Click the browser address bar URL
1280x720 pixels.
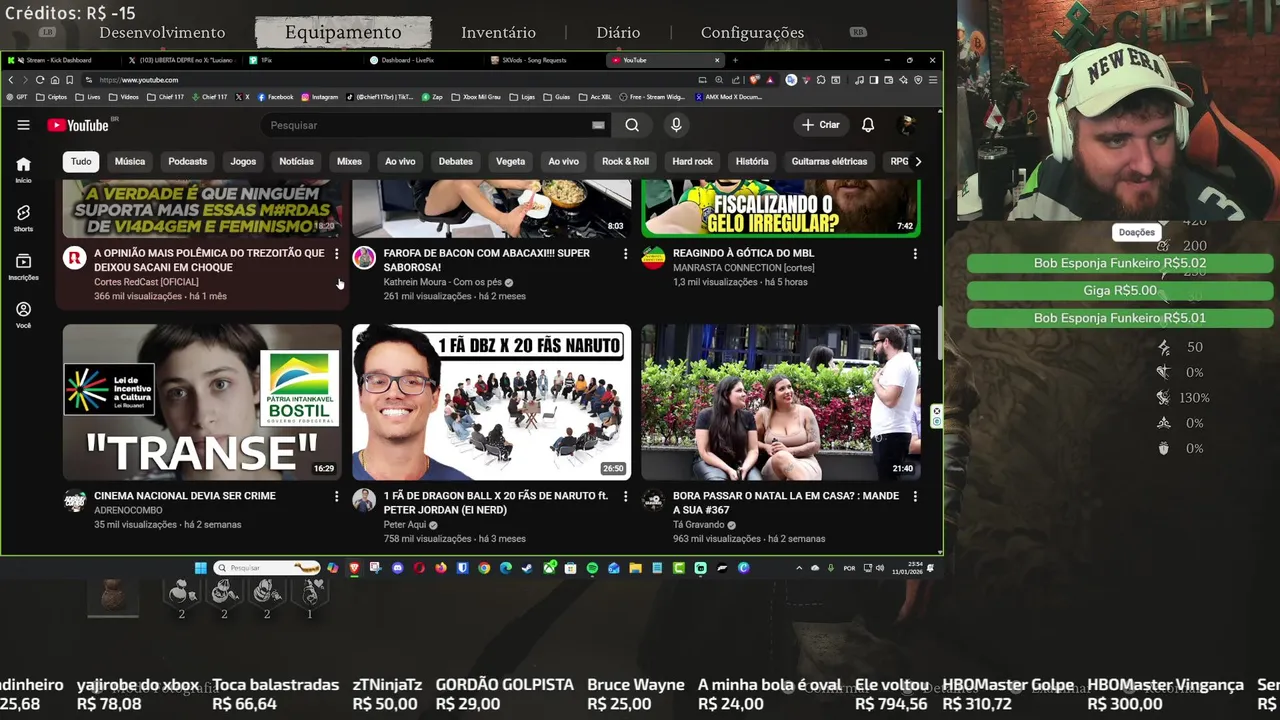click(139, 79)
